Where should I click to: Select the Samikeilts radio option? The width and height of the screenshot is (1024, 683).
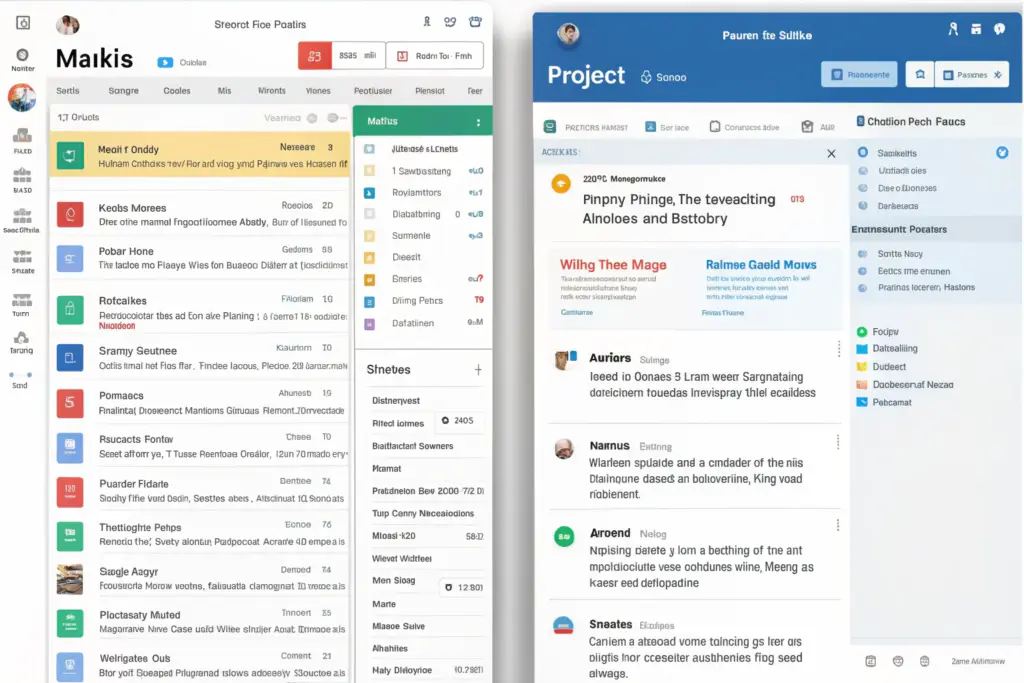coord(863,153)
